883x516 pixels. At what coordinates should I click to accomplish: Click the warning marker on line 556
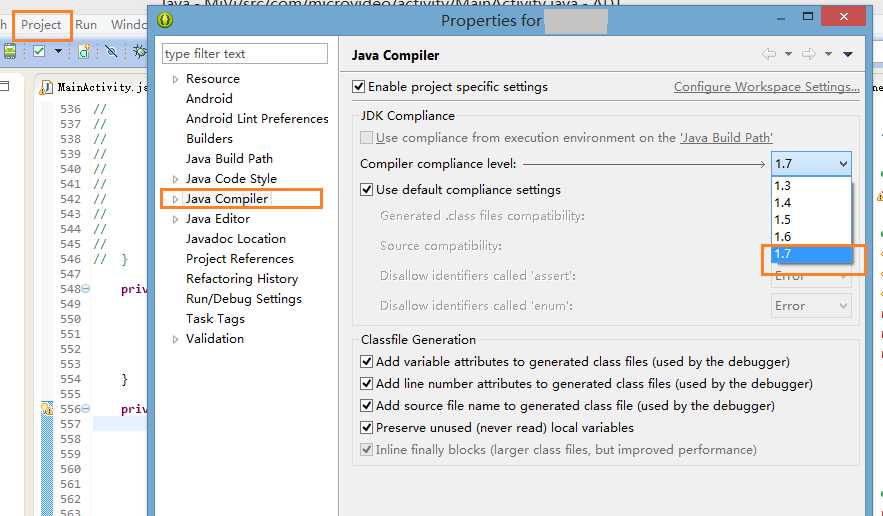point(47,408)
